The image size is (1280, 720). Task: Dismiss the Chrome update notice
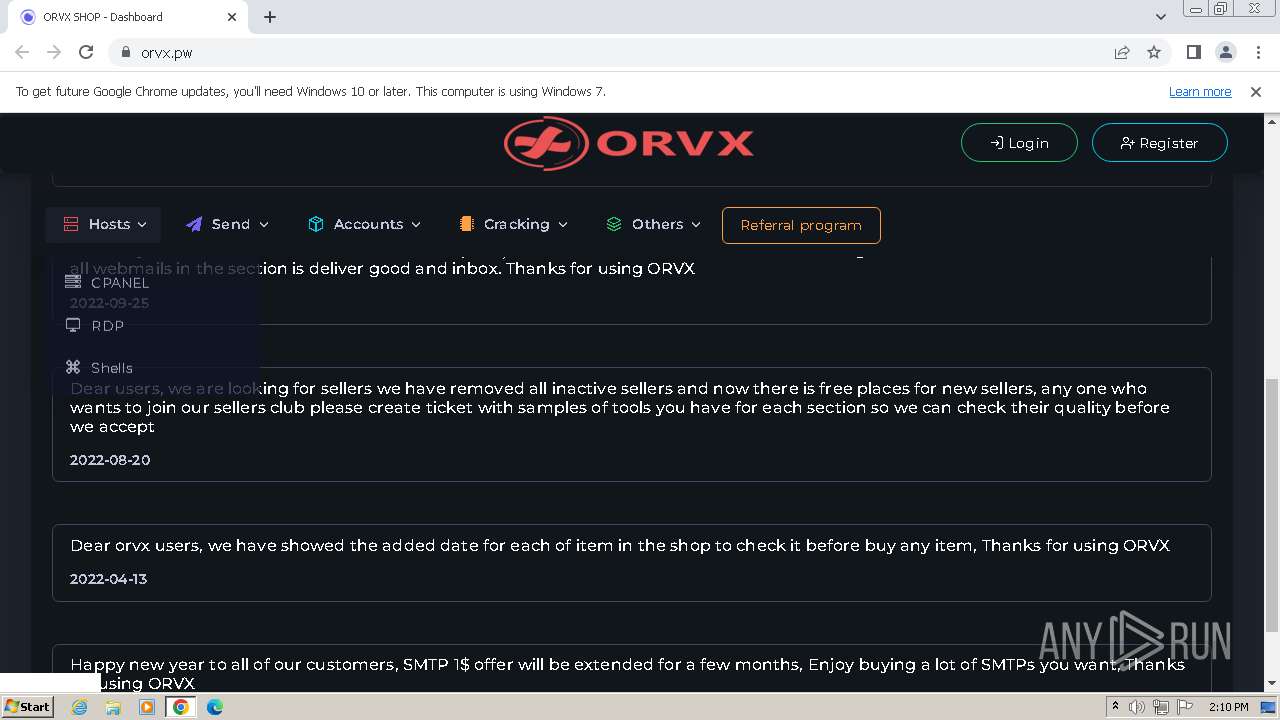click(x=1256, y=91)
